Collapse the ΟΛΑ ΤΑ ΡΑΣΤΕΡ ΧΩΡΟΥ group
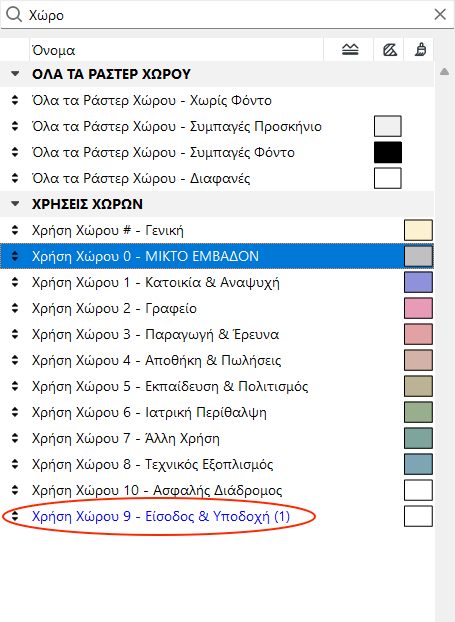This screenshot has width=455, height=622. [x=15, y=74]
